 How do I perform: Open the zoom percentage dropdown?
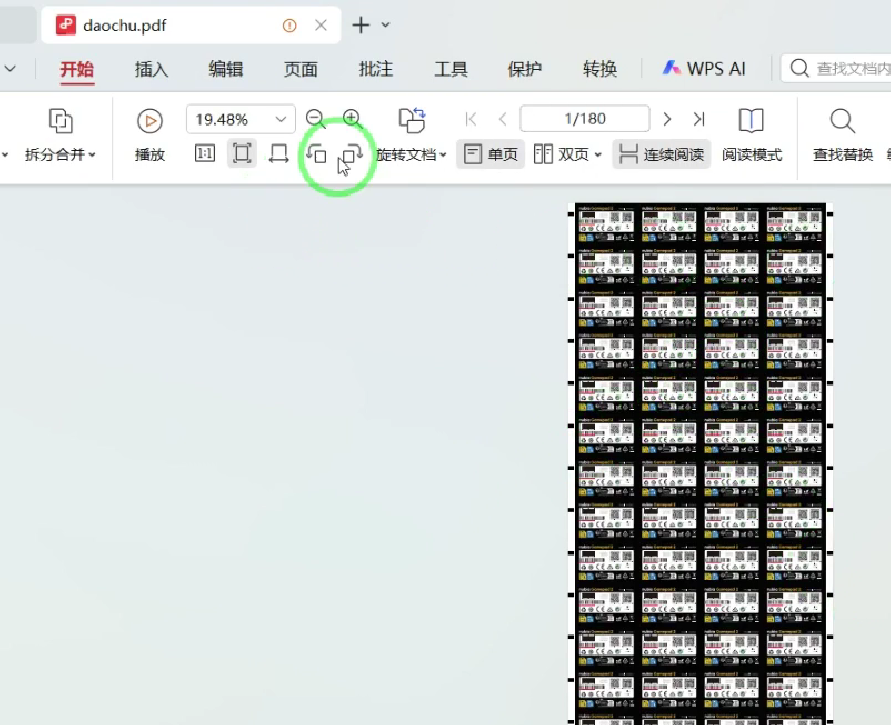281,119
